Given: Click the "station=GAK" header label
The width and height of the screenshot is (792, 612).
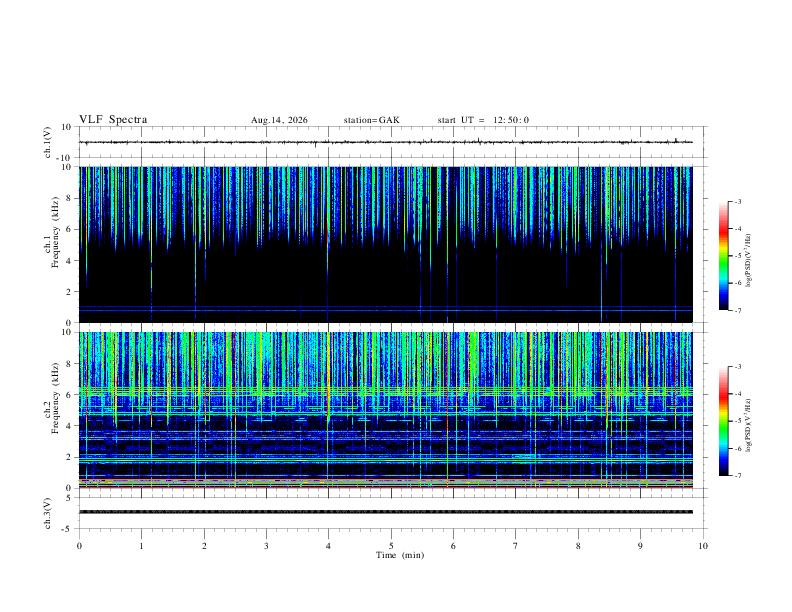Looking at the screenshot, I should click(371, 120).
